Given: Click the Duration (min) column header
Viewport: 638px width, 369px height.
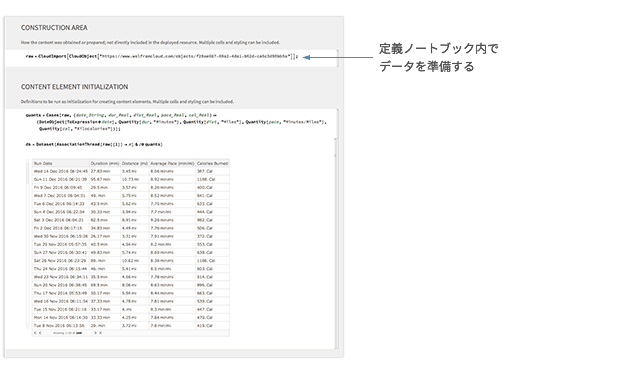Looking at the screenshot, I should point(105,163).
